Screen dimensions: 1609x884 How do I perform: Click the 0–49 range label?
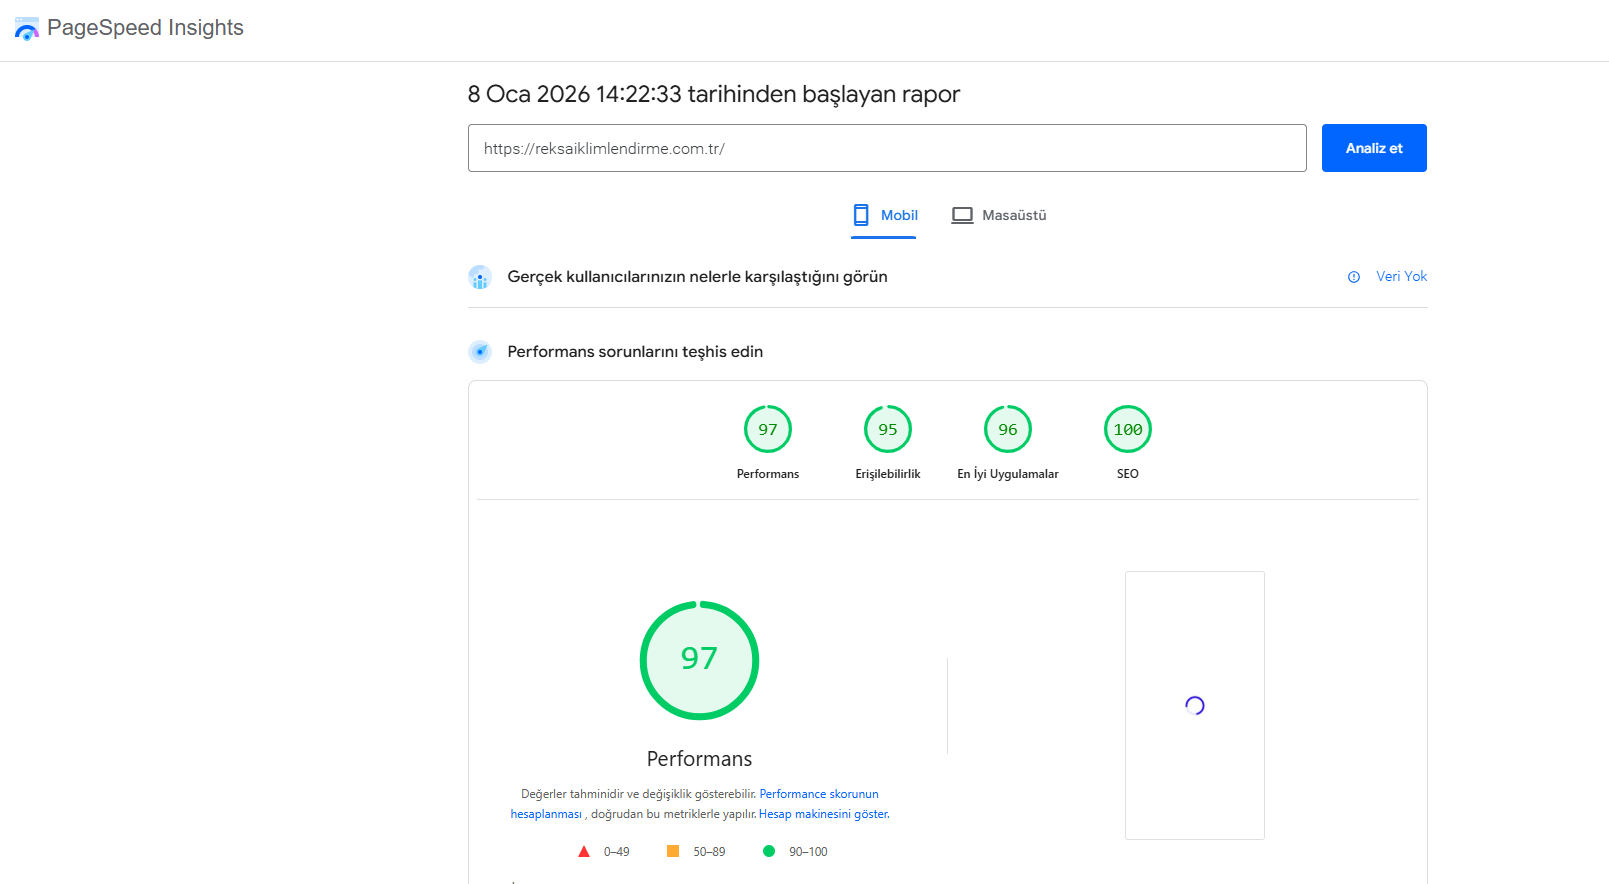click(616, 852)
